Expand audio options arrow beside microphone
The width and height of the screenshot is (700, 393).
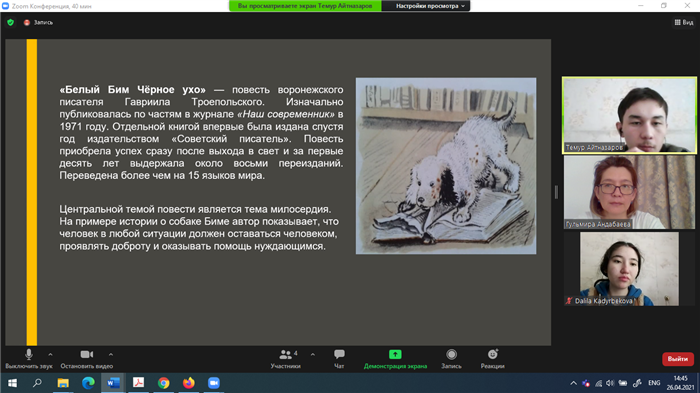[50, 355]
